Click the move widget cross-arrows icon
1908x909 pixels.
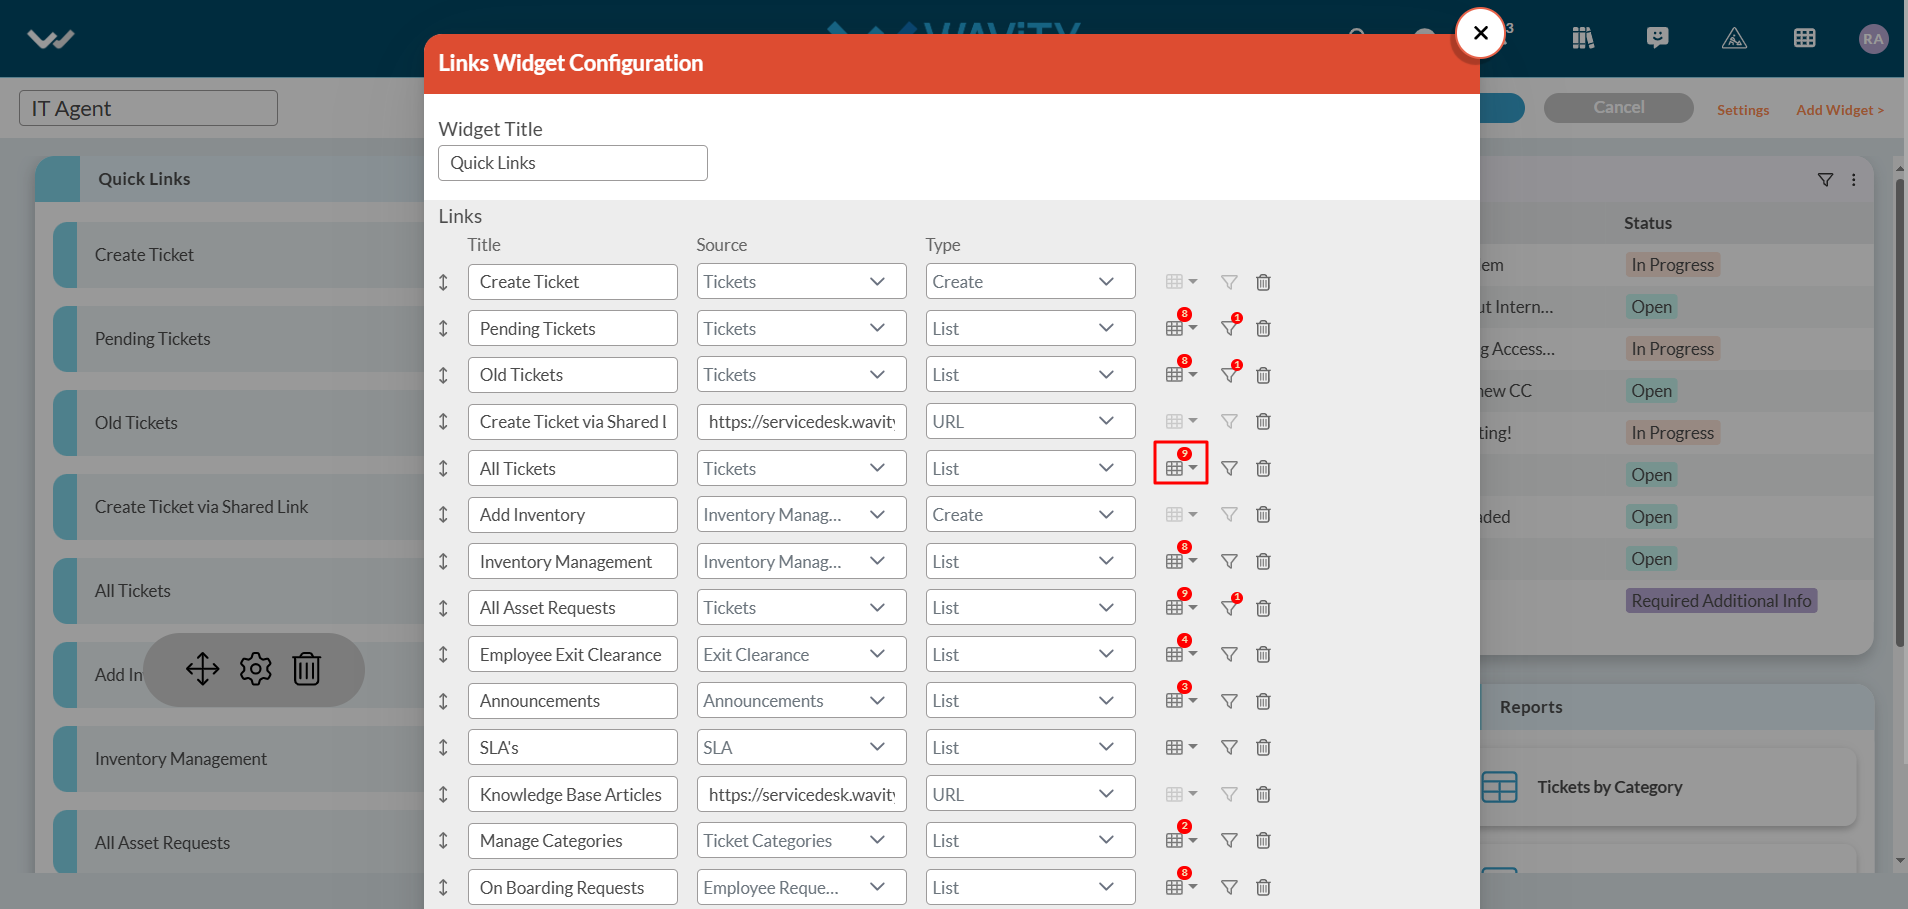[202, 669]
